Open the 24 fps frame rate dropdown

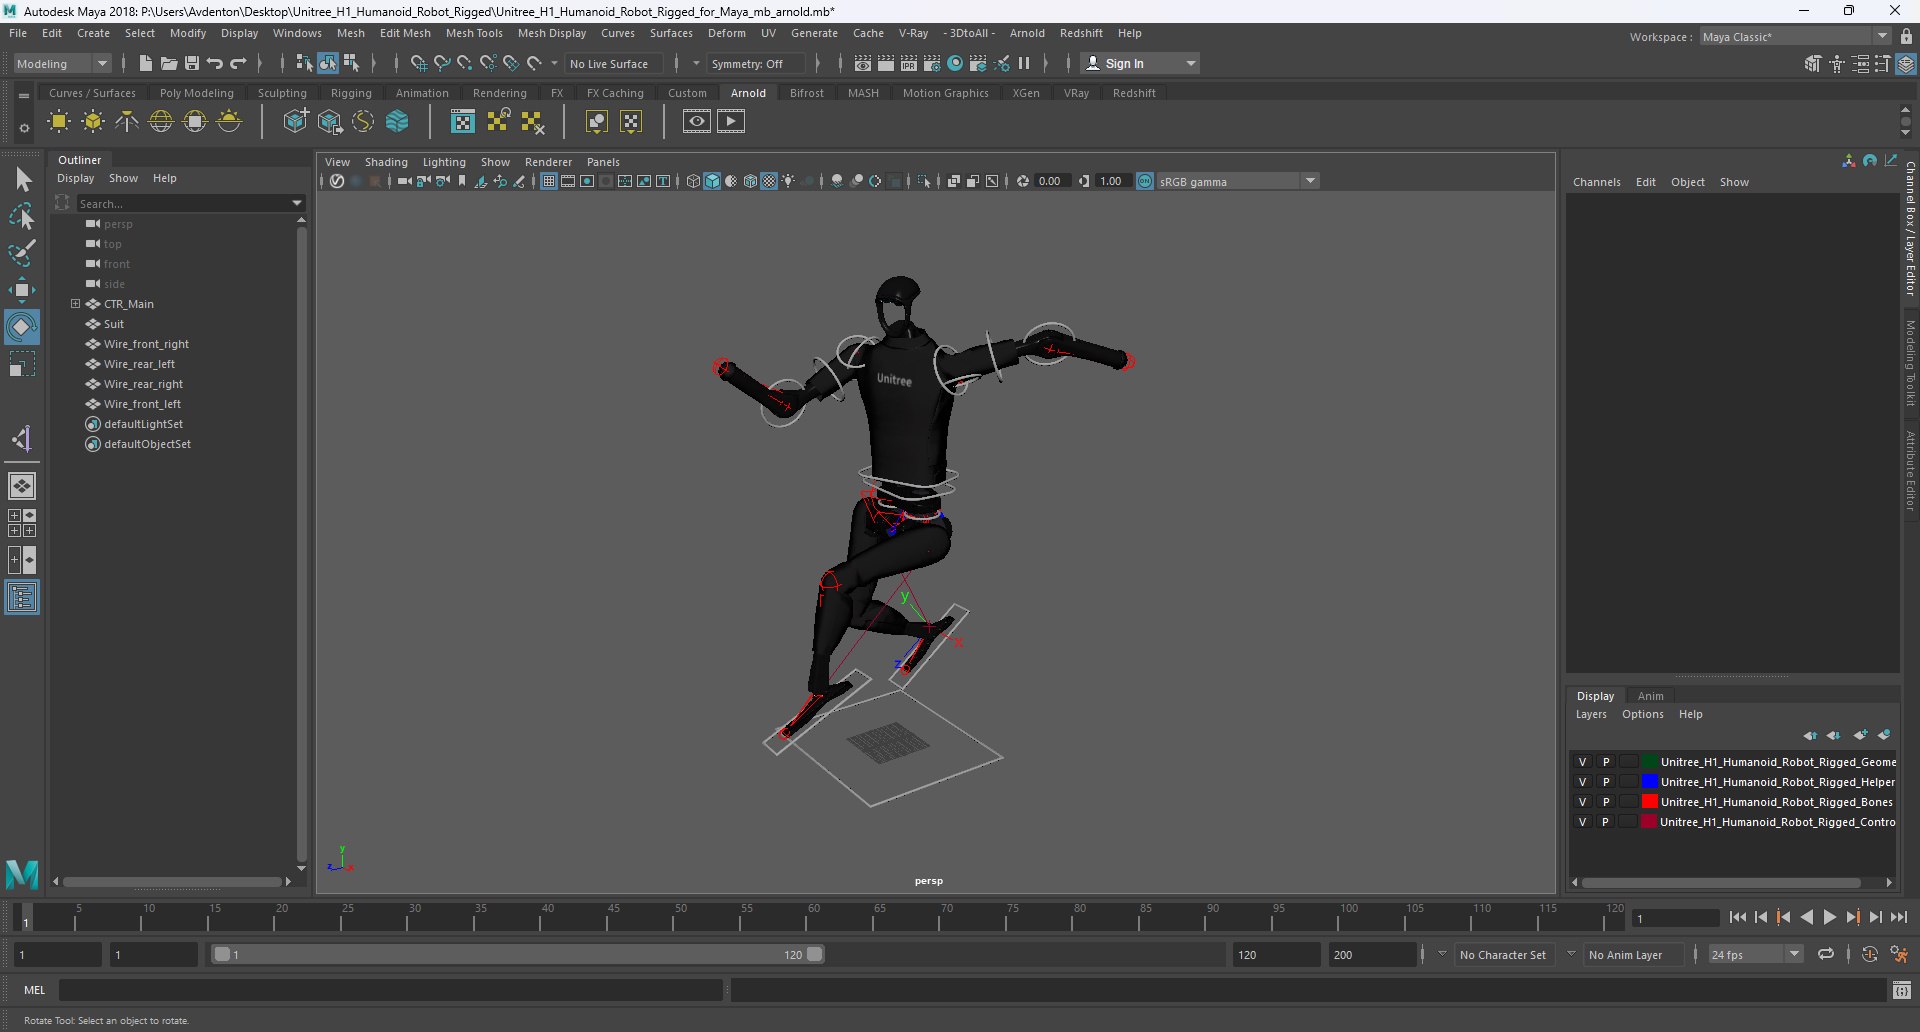coord(1756,955)
